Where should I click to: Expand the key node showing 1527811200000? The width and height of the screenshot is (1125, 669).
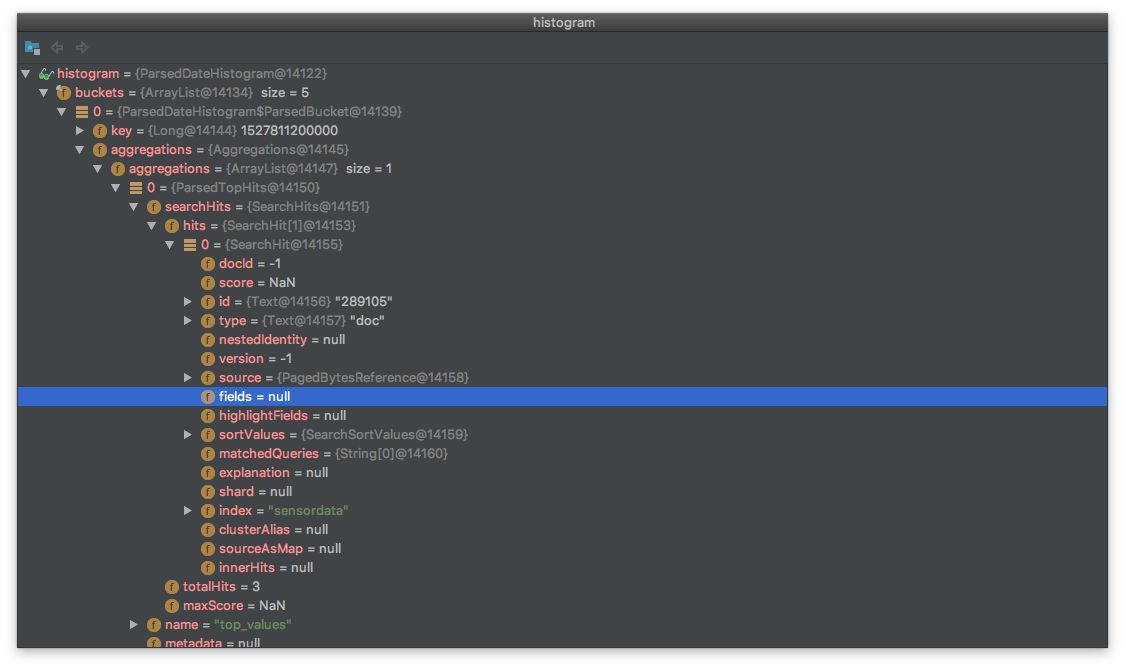[x=80, y=130]
